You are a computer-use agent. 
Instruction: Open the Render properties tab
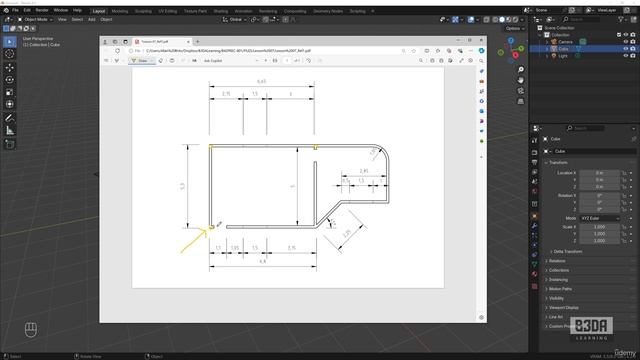pyautogui.click(x=535, y=152)
